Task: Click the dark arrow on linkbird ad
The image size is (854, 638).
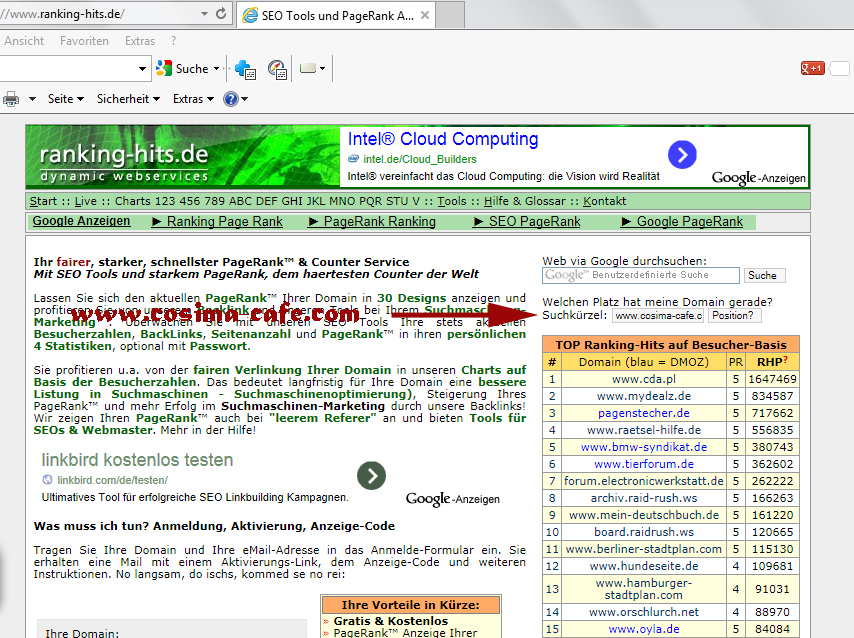Action: pyautogui.click(x=371, y=476)
